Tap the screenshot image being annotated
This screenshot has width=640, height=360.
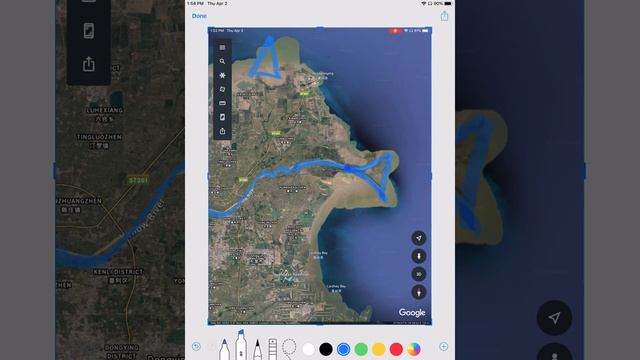click(320, 176)
